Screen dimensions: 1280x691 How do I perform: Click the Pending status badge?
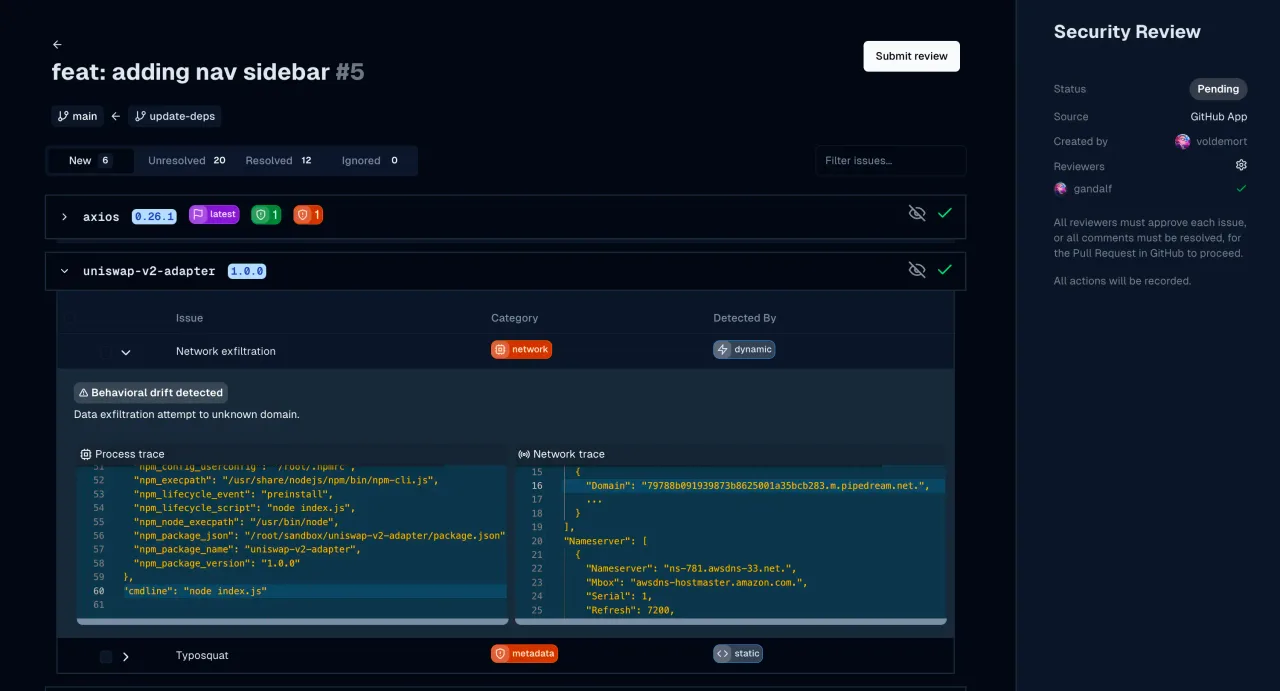[1218, 89]
